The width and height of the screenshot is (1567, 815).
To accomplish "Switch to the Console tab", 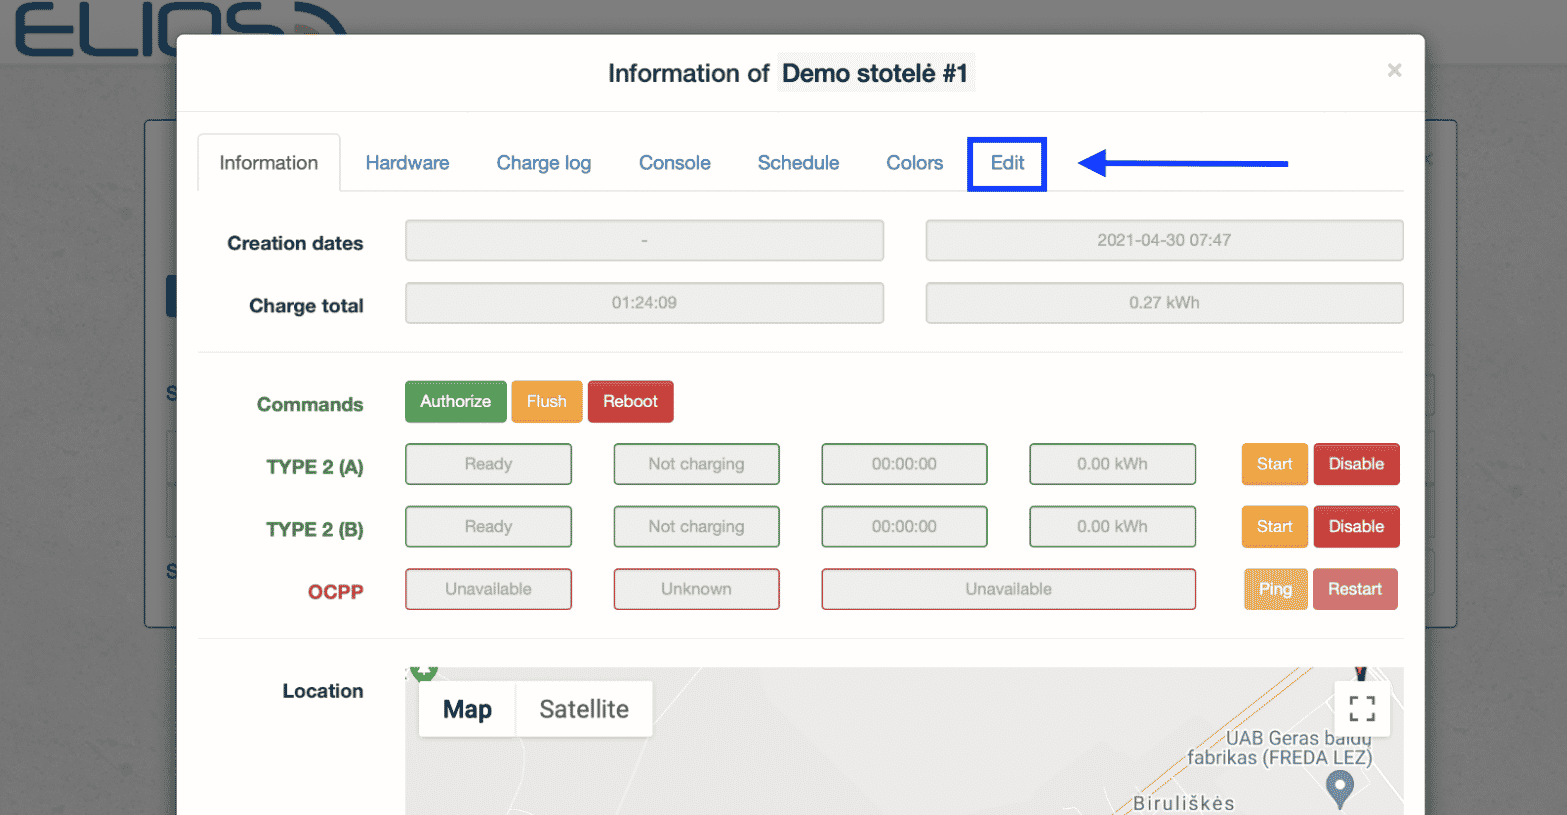I will point(675,163).
